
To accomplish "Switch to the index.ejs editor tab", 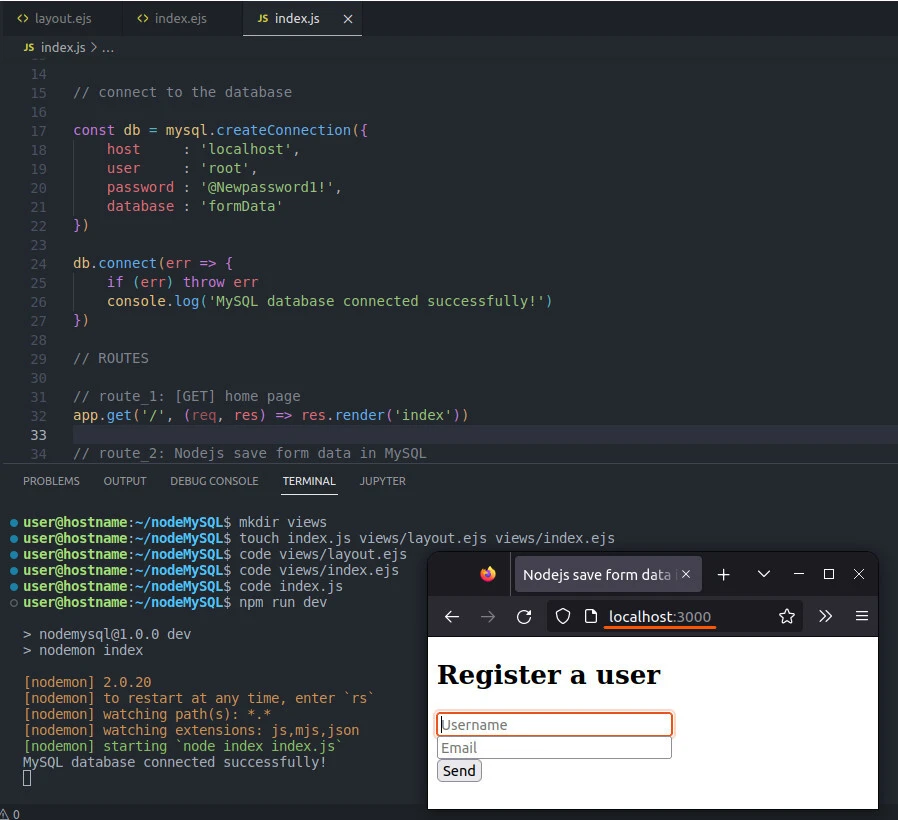I will pyautogui.click(x=180, y=19).
